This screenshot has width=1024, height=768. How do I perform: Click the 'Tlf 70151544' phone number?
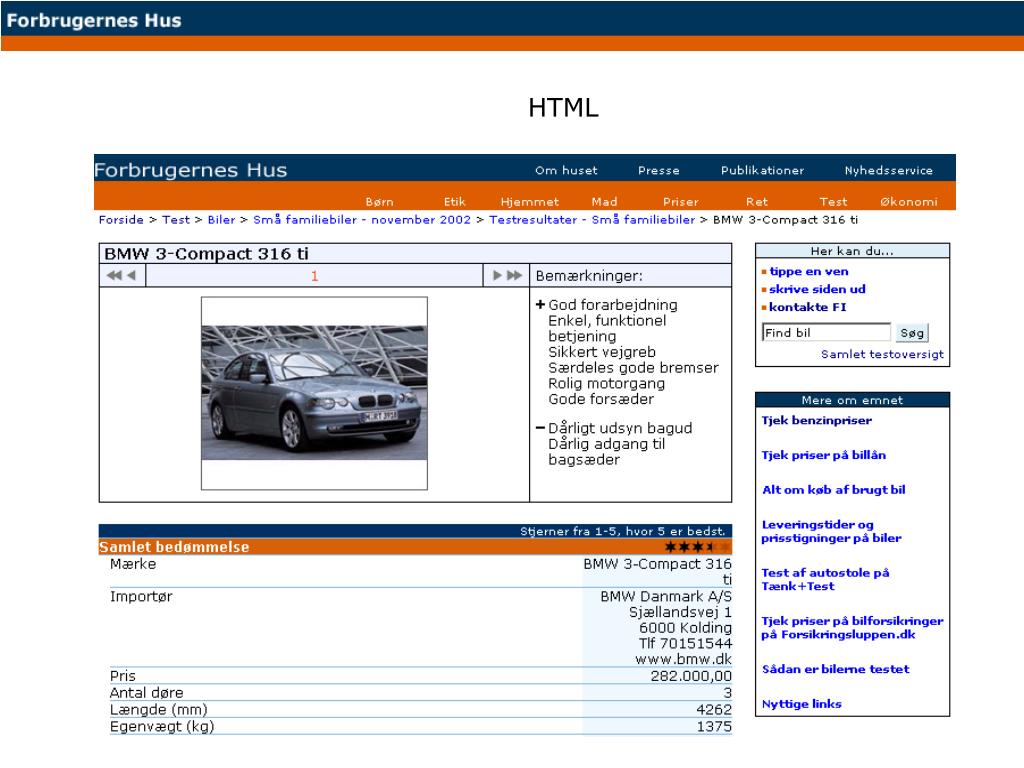click(685, 643)
